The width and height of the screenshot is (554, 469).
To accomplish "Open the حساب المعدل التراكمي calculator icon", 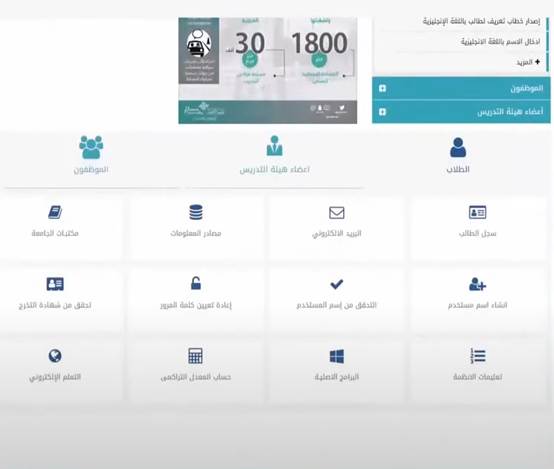I will 196,356.
